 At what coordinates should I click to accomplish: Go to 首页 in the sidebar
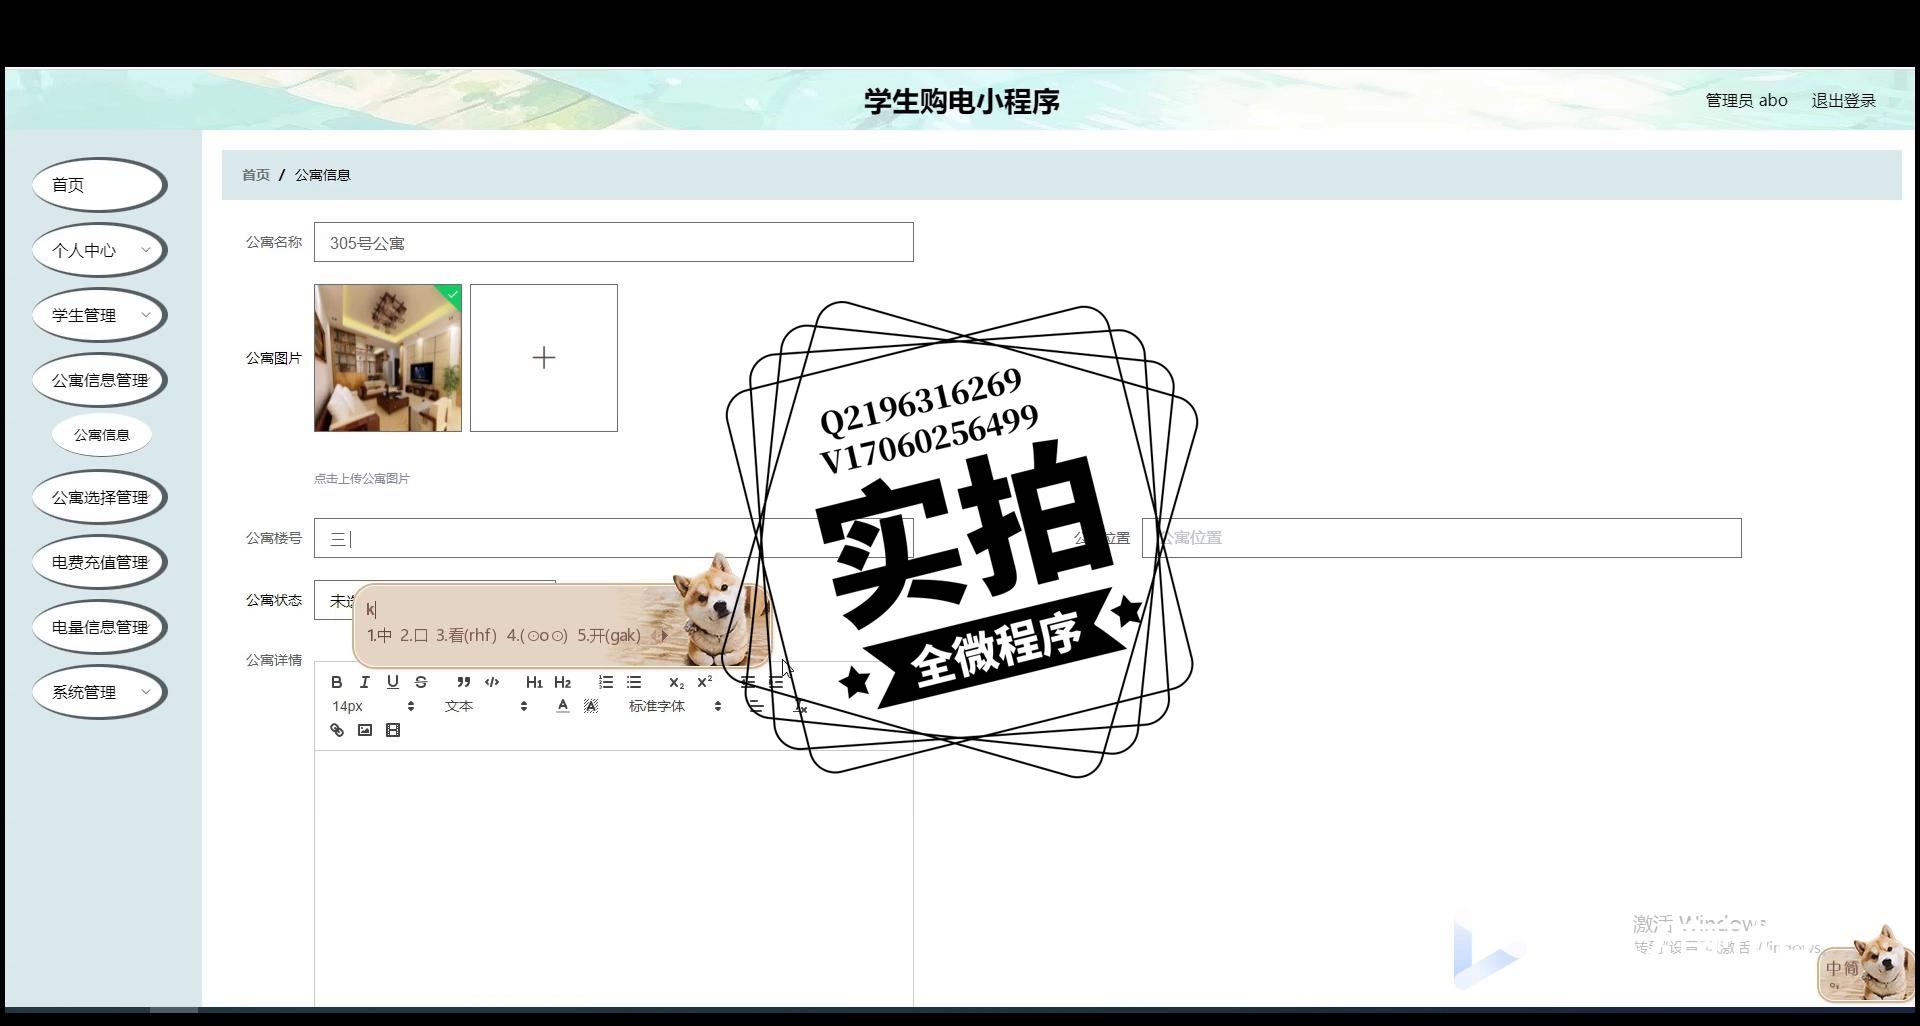point(99,185)
